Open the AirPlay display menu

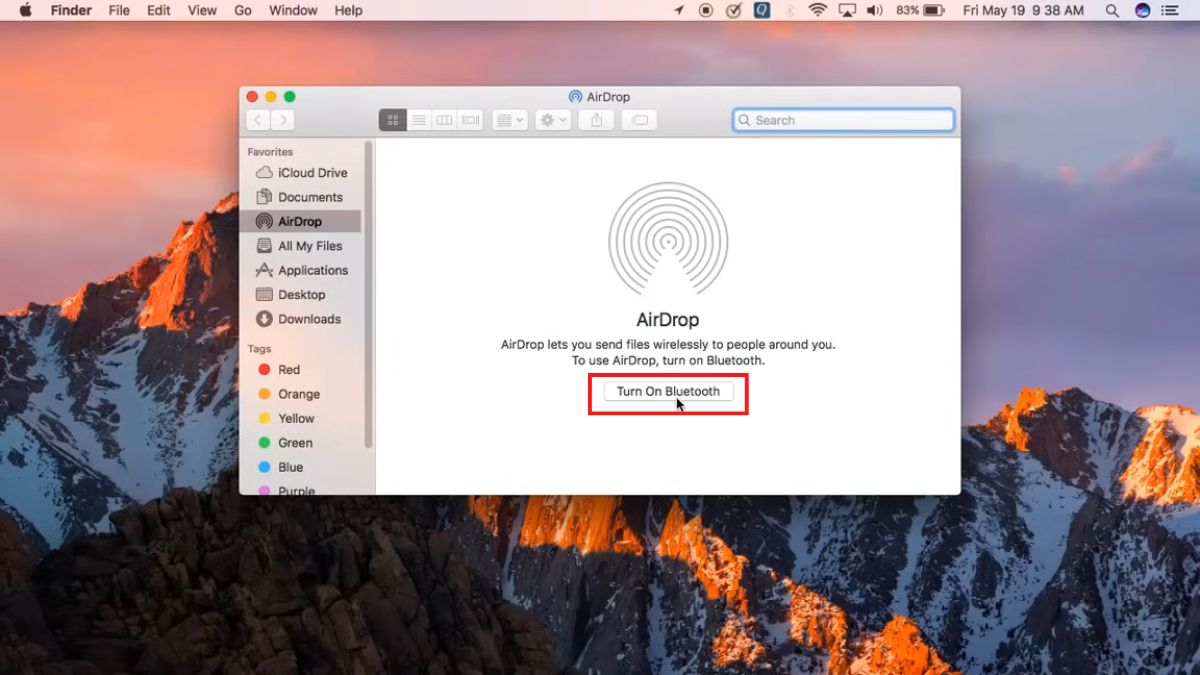pyautogui.click(x=847, y=10)
